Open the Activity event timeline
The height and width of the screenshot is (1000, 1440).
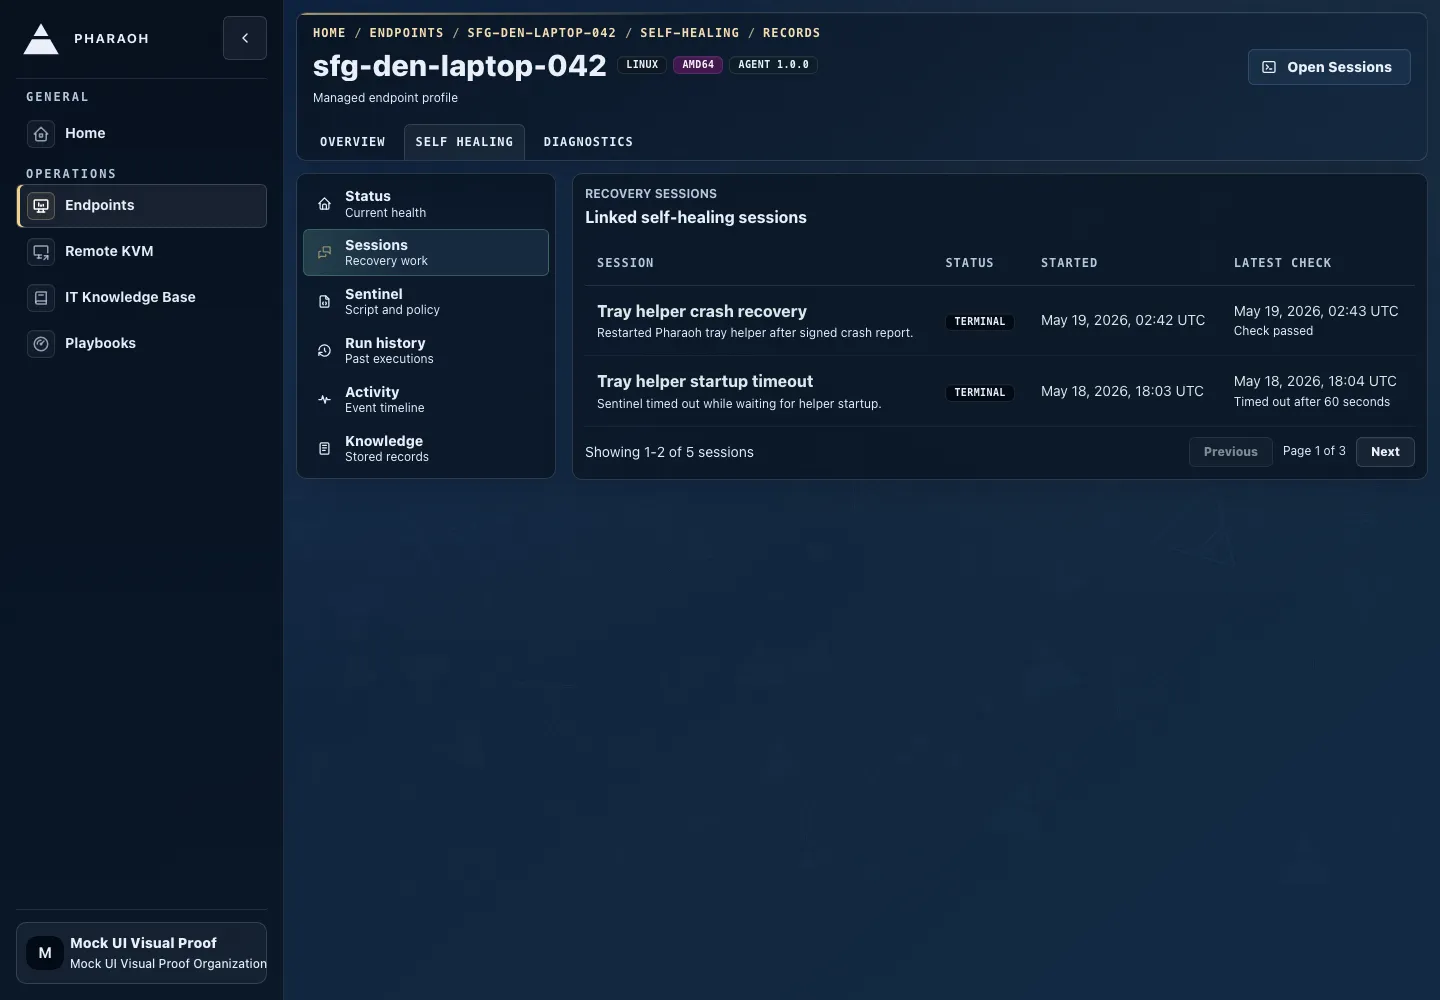[x=426, y=400]
